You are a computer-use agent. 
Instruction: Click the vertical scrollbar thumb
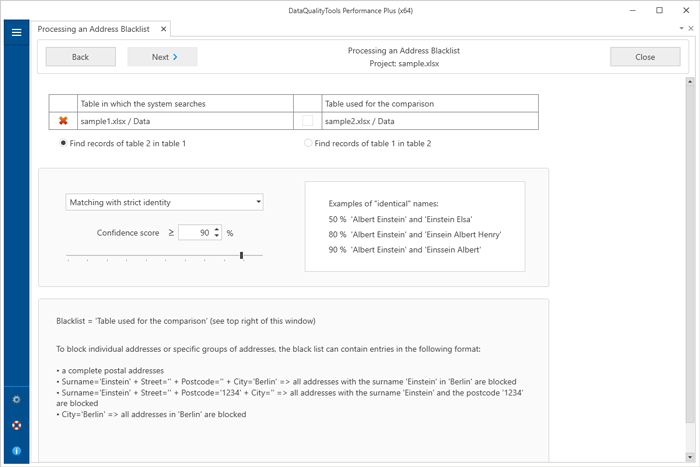690,254
